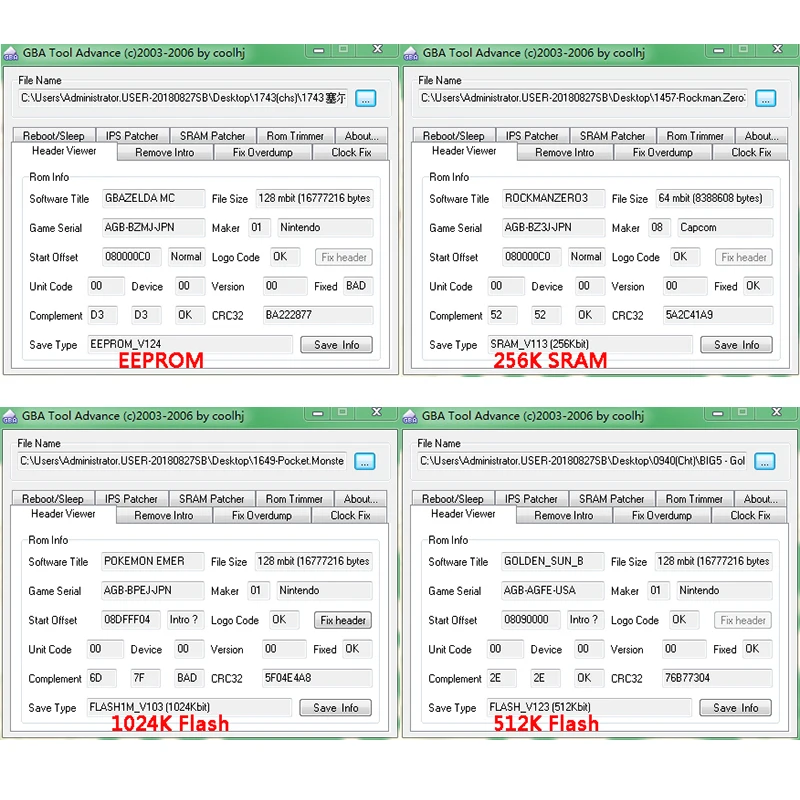Click Fix header in GBAZELDA MC window
This screenshot has width=800, height=800.
344,258
